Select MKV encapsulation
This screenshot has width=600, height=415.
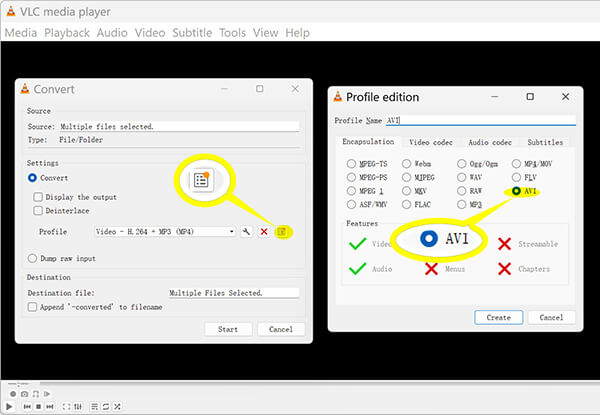pos(406,191)
